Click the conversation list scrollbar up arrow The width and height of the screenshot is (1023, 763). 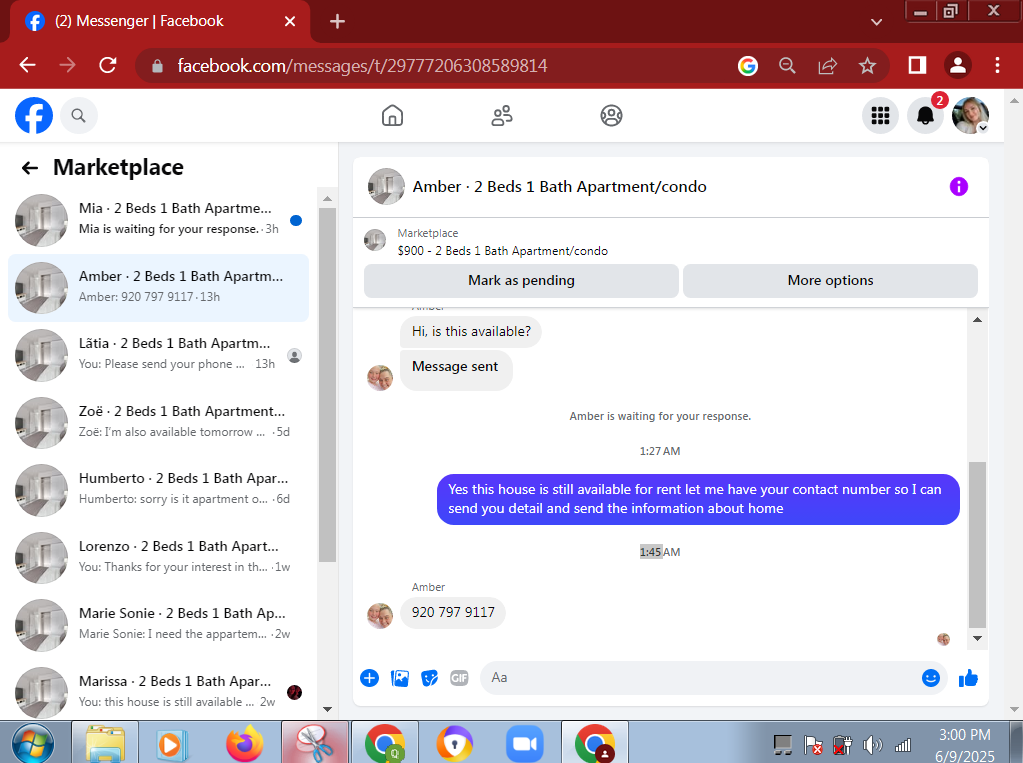point(328,198)
